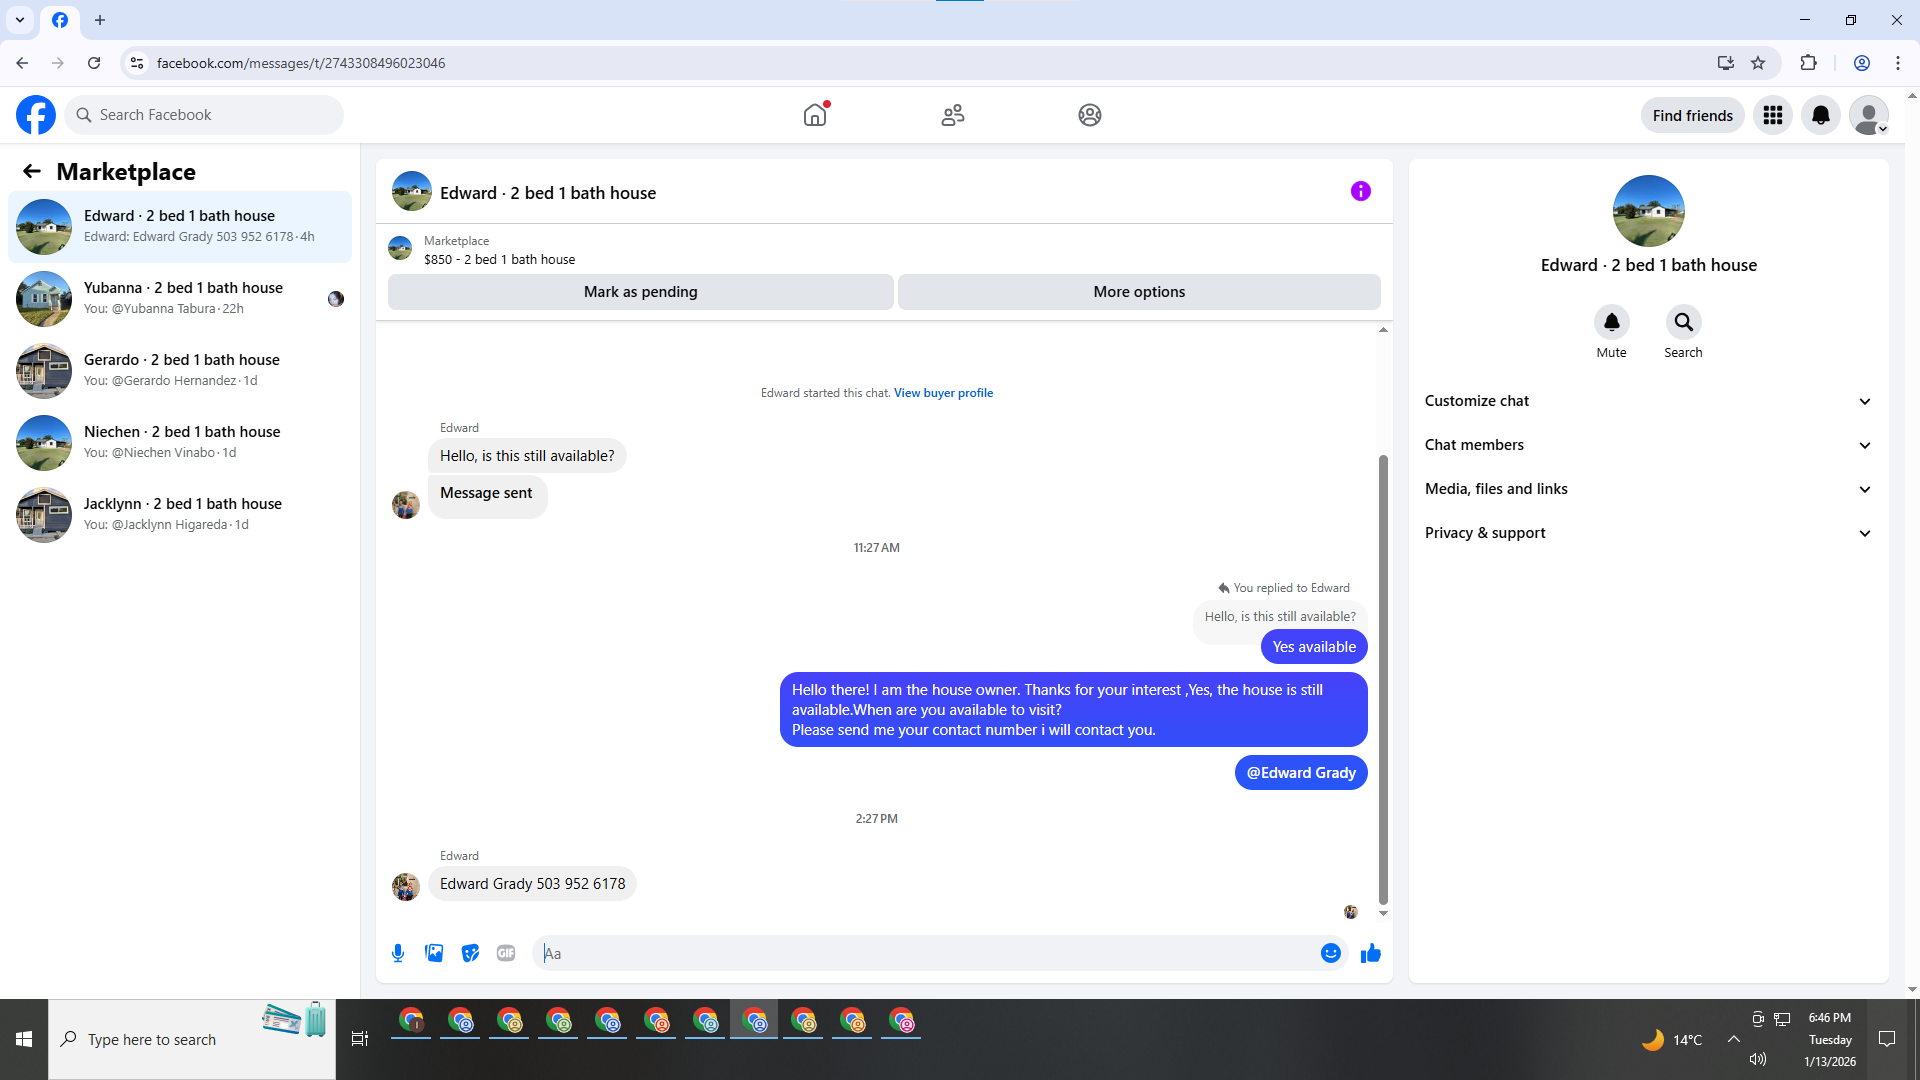This screenshot has height=1080, width=1920.
Task: Click the microphone voice clip icon
Action: (398, 953)
